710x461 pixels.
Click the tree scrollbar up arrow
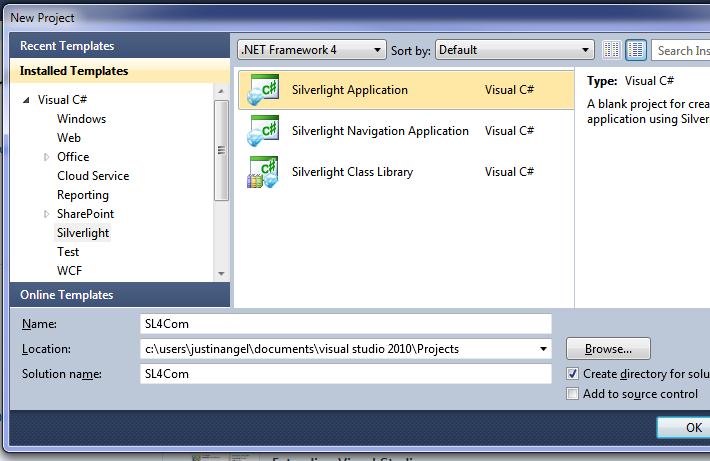221,91
